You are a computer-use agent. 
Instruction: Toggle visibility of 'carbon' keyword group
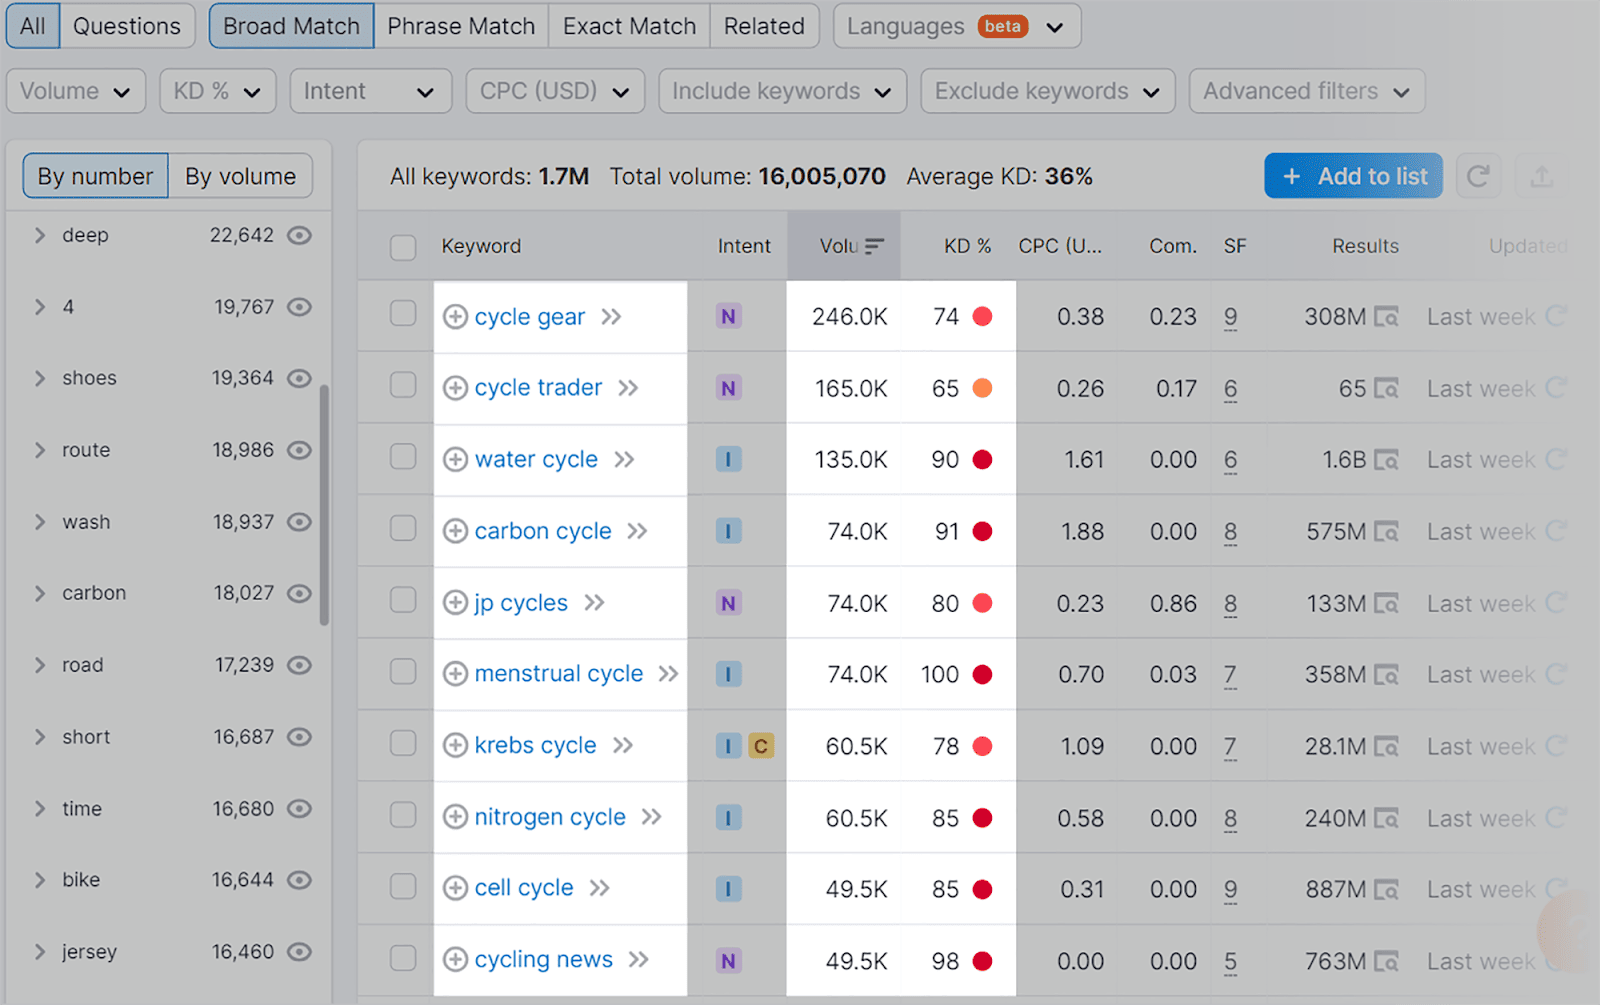[299, 593]
